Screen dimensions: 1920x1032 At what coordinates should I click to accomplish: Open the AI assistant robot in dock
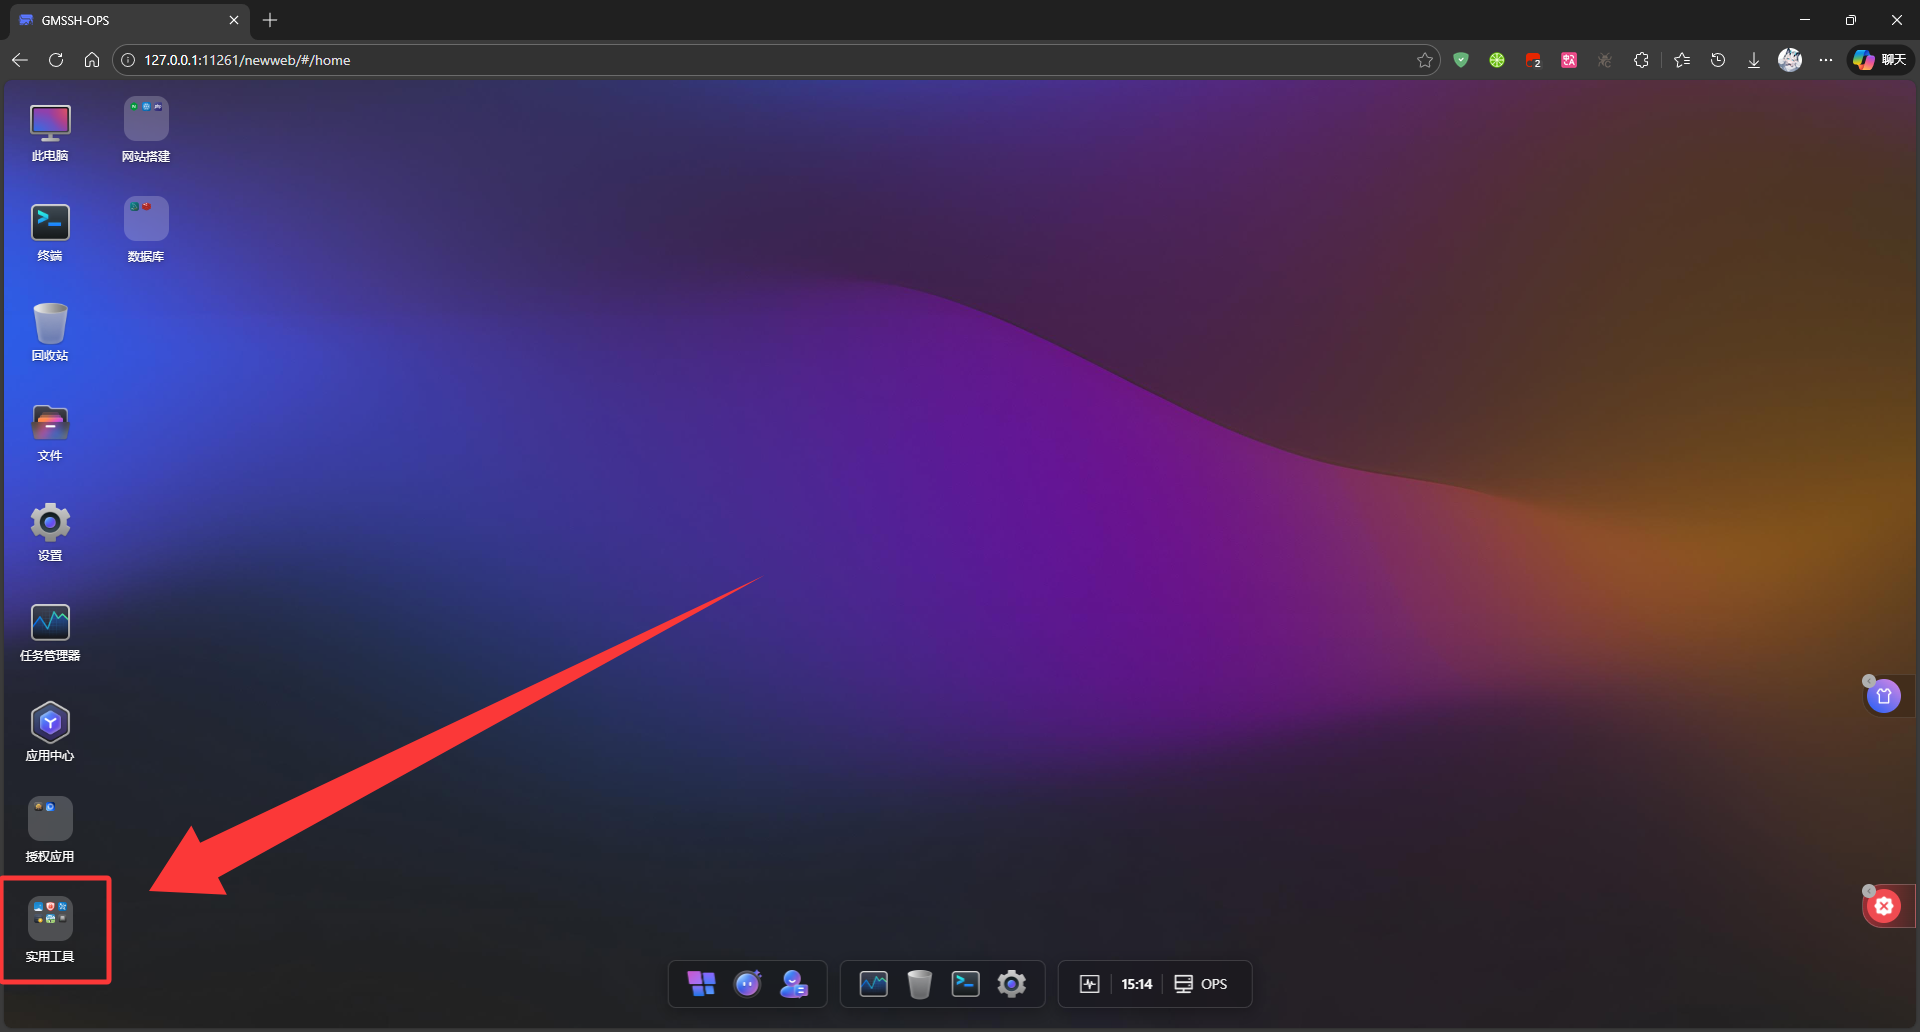click(747, 984)
